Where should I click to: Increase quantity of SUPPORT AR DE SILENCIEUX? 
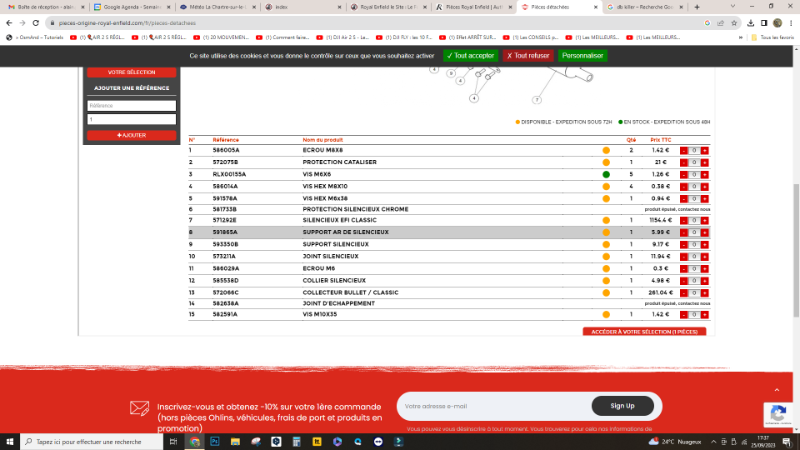(x=705, y=232)
